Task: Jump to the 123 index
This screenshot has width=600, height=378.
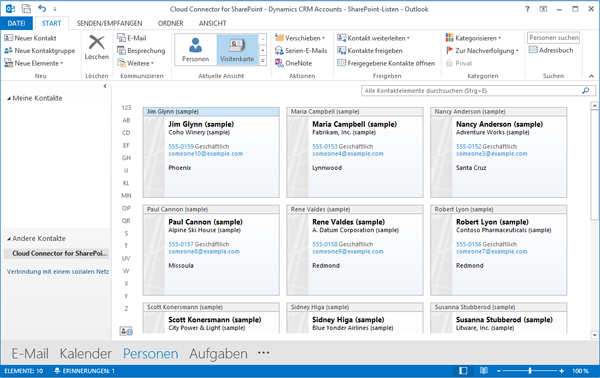Action: [x=126, y=108]
